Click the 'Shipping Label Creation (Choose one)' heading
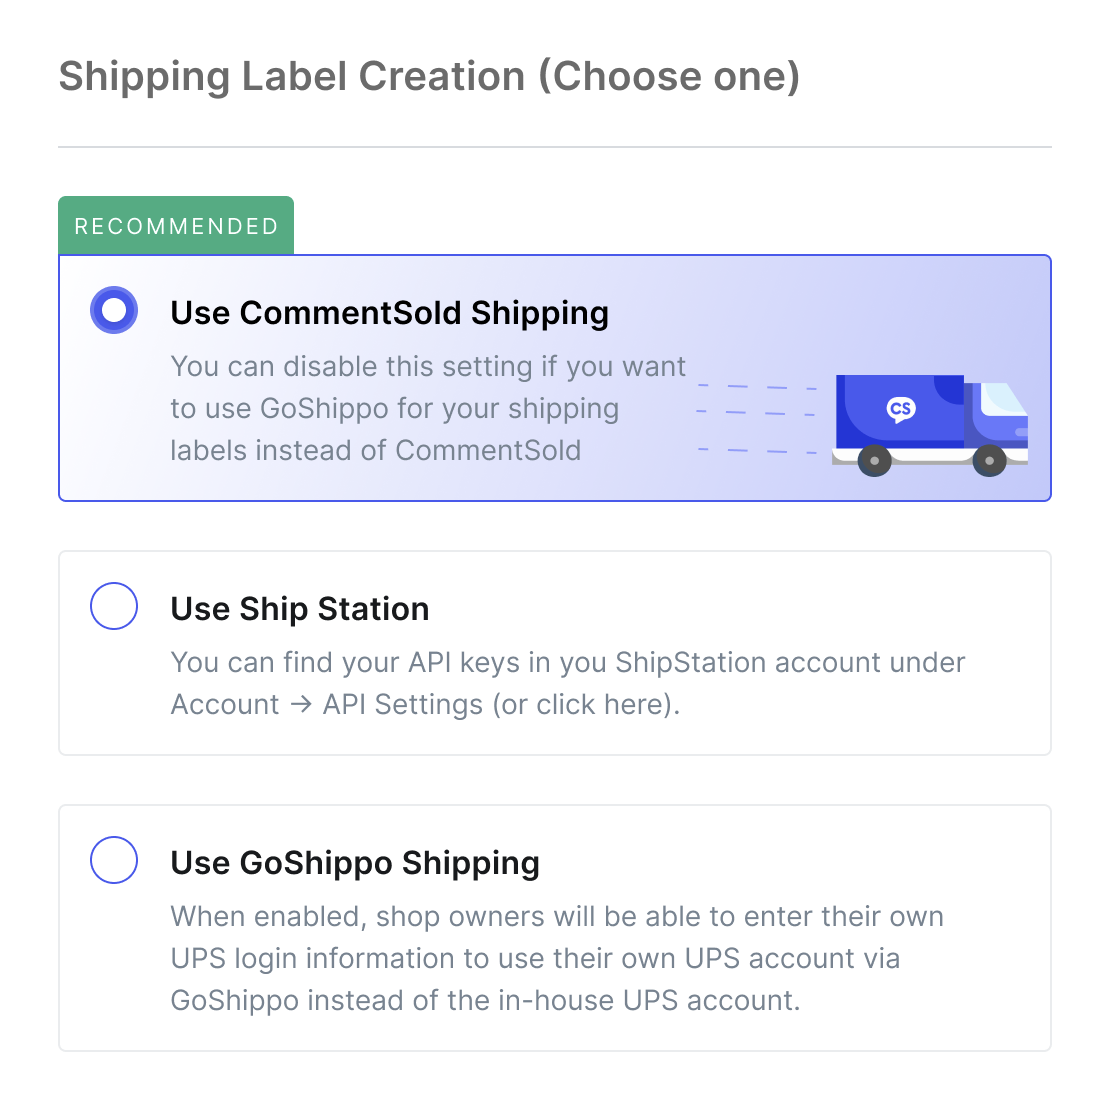Image resolution: width=1108 pixels, height=1108 pixels. click(x=429, y=76)
